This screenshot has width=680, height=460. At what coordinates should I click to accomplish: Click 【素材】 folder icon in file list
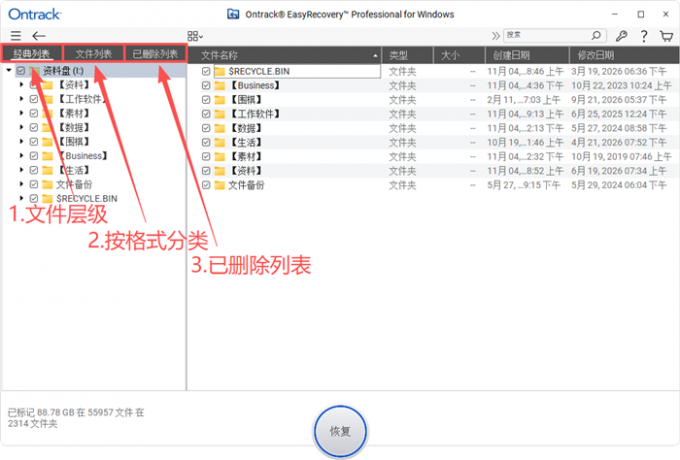(220, 157)
